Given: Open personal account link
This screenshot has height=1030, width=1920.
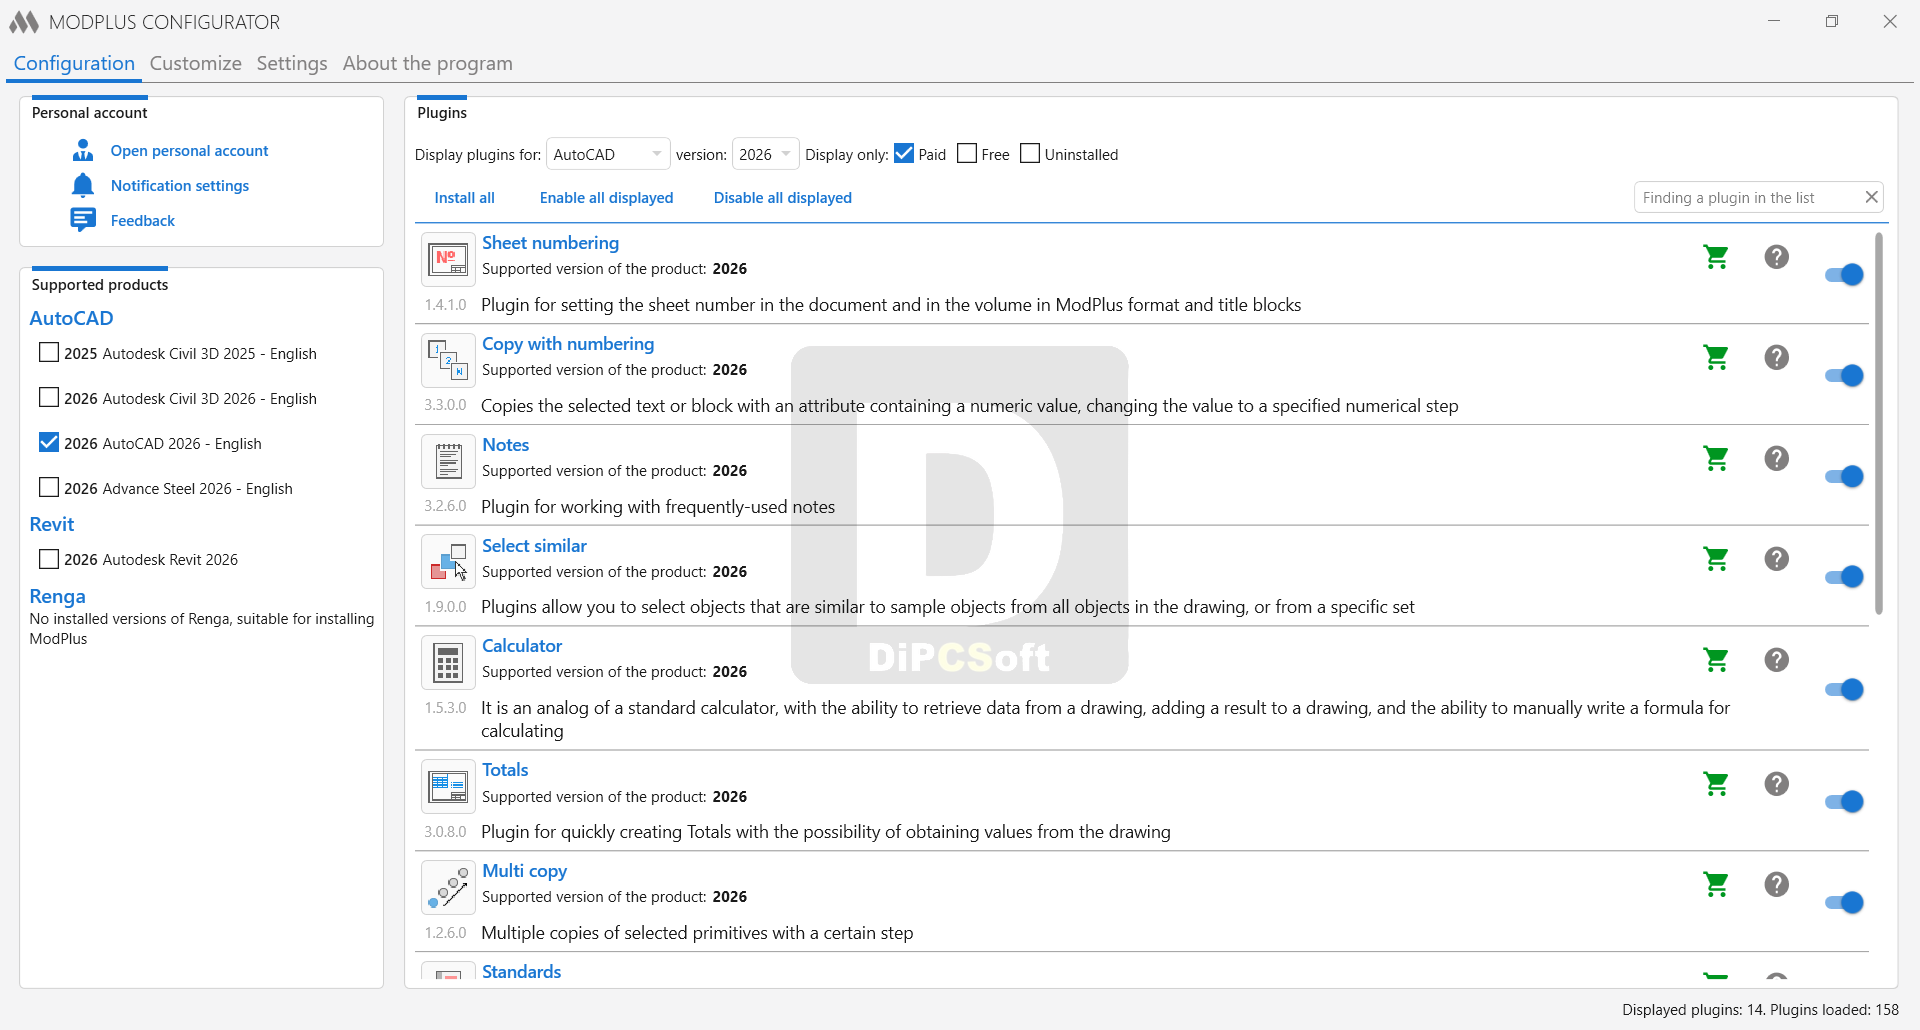Looking at the screenshot, I should 190,151.
